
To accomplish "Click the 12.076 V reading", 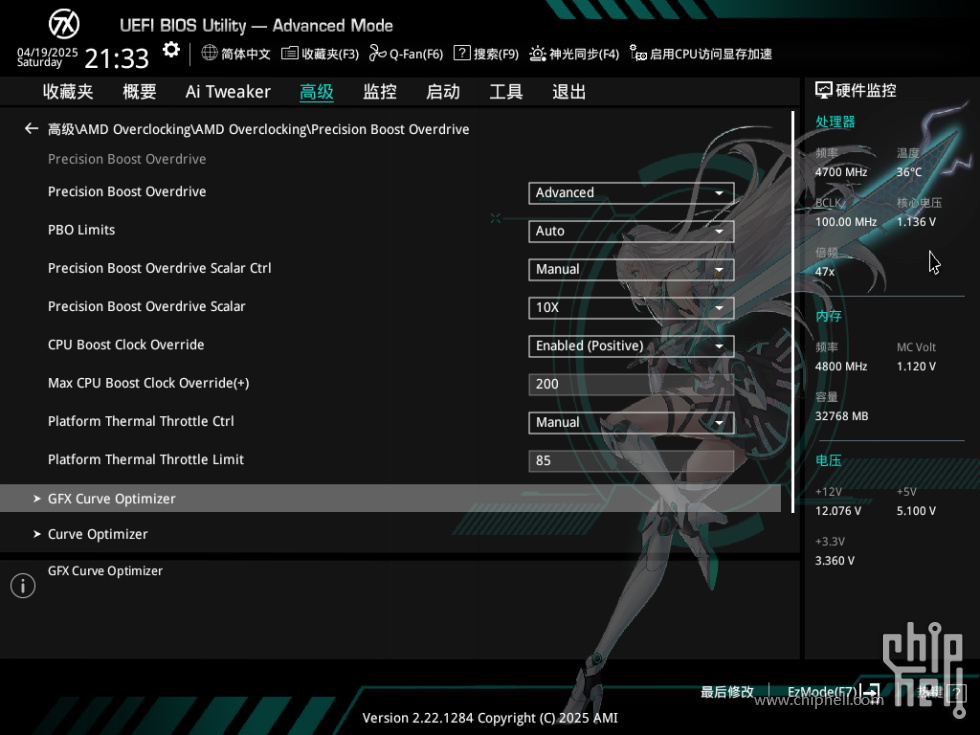I will click(x=838, y=511).
